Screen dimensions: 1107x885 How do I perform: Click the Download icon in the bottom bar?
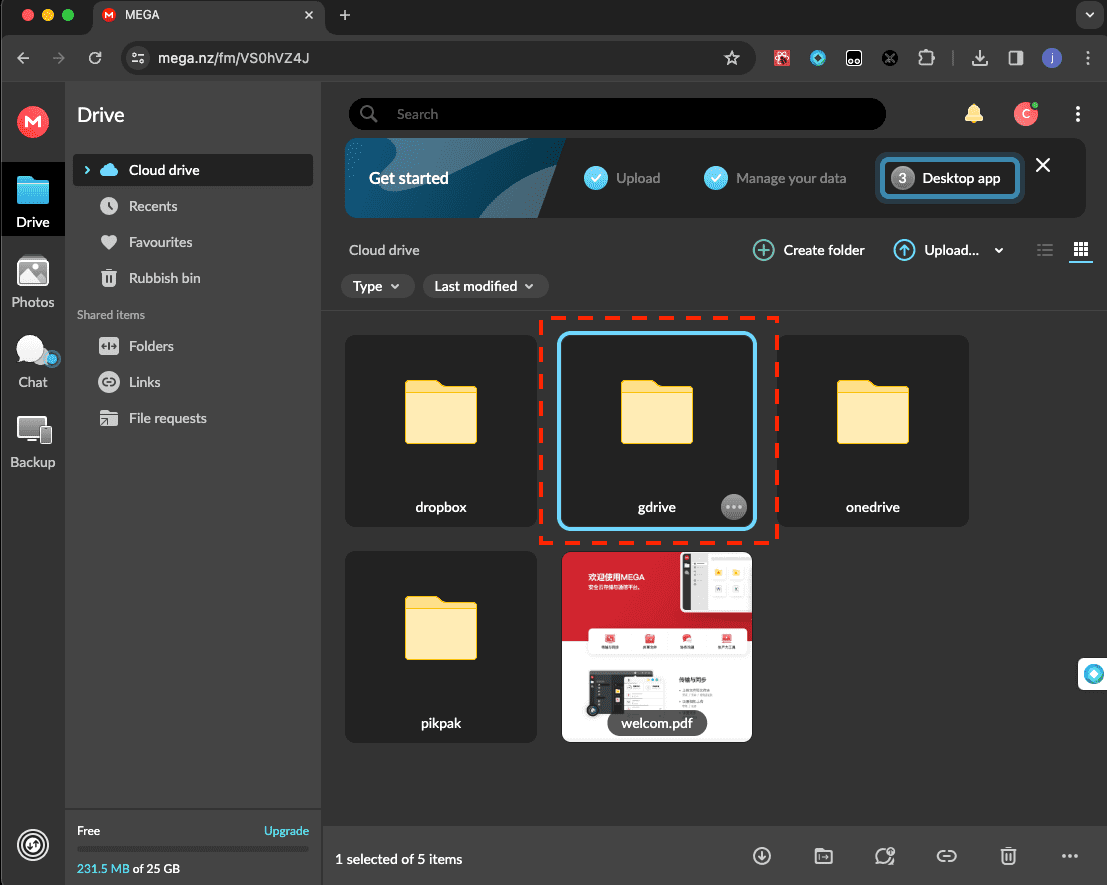click(x=762, y=856)
